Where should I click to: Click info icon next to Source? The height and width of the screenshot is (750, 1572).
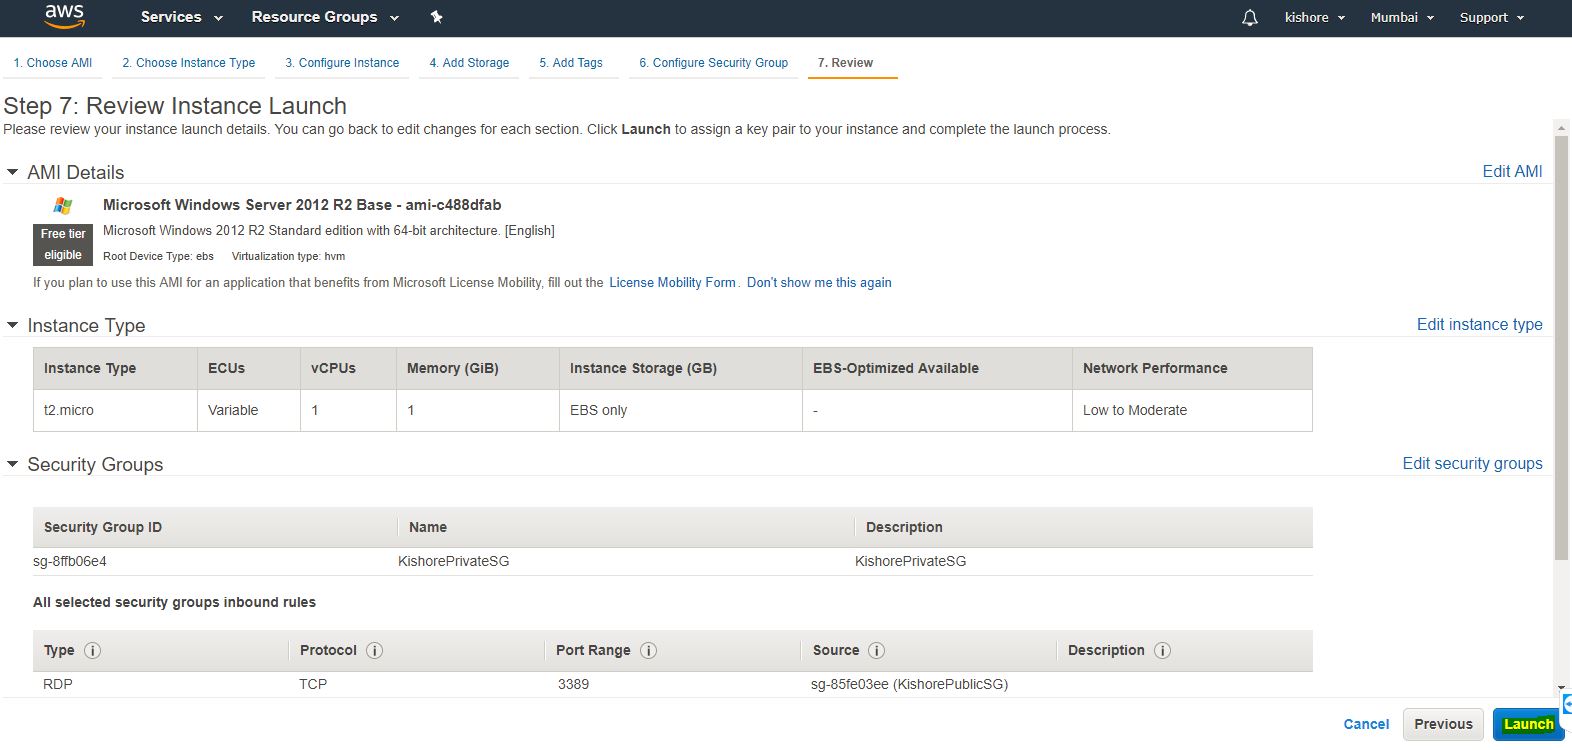tap(876, 651)
